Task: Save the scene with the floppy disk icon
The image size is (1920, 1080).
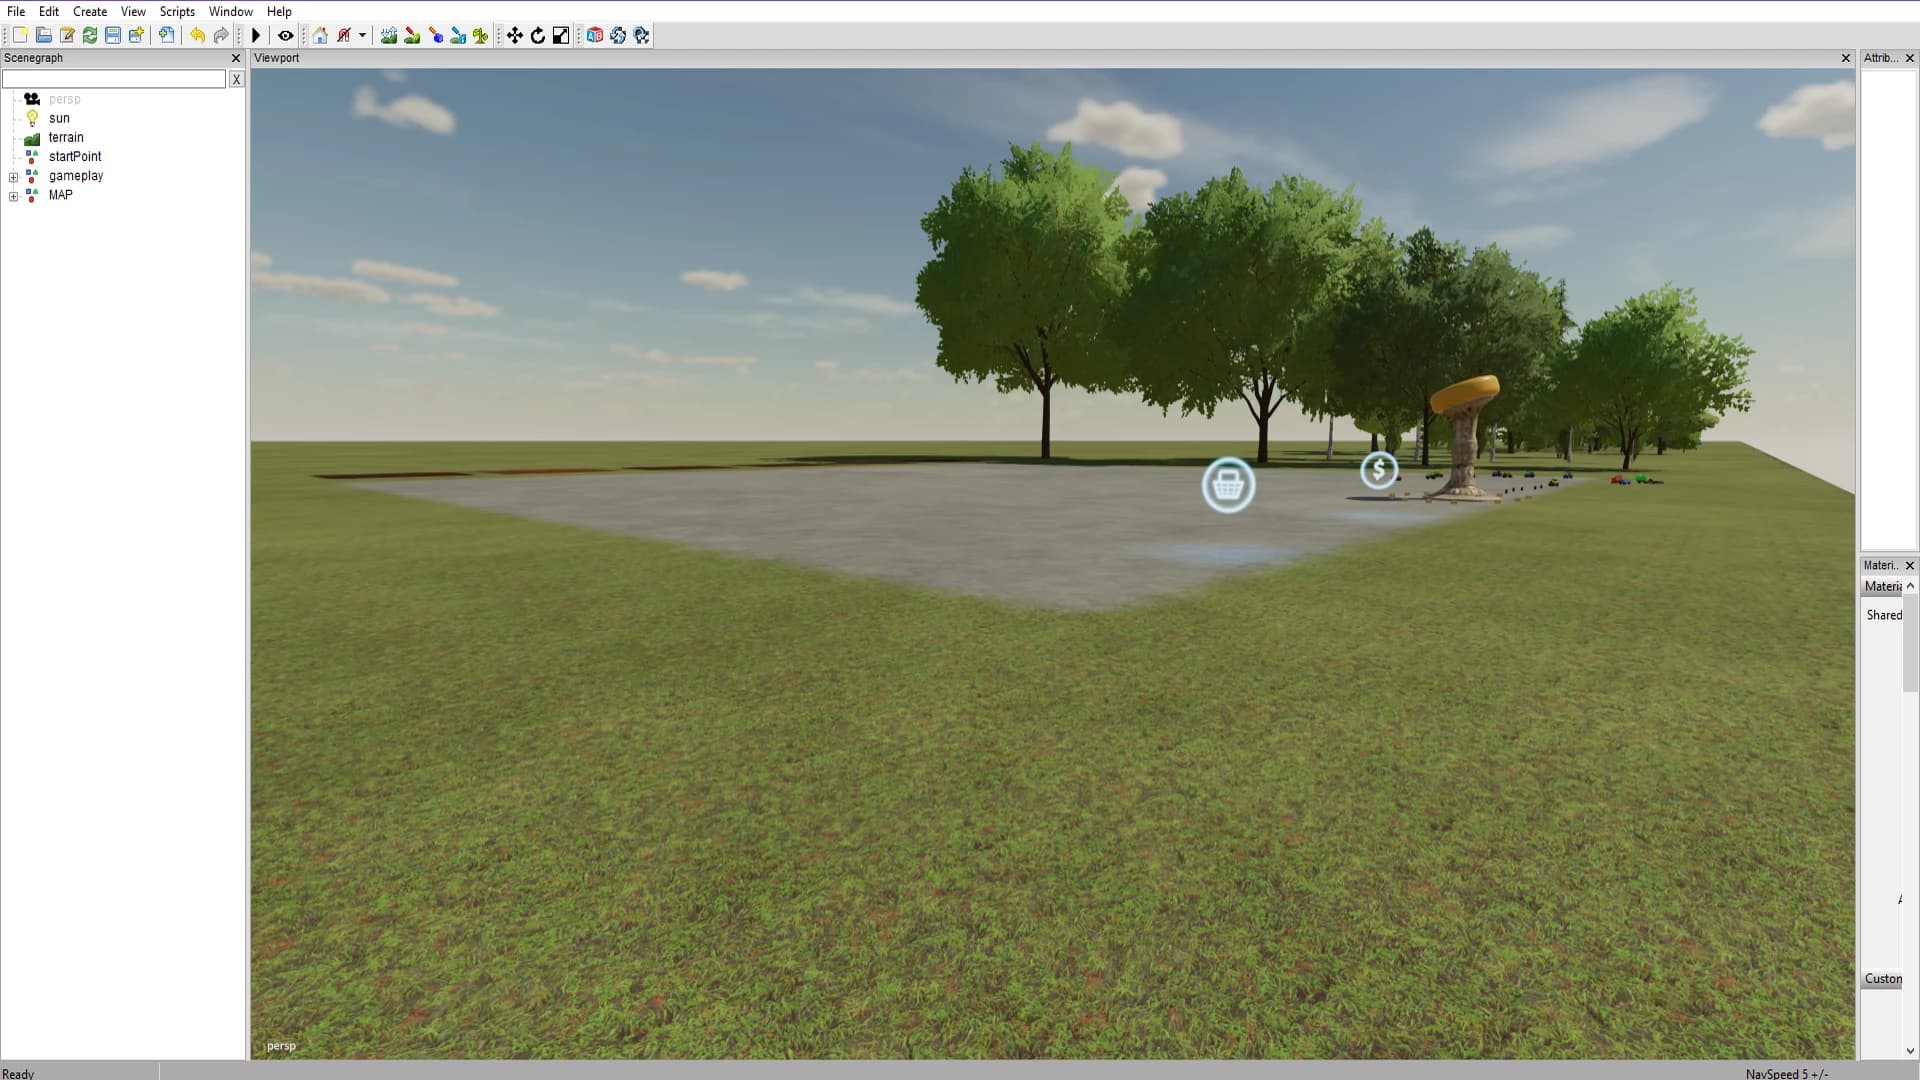Action: (113, 36)
